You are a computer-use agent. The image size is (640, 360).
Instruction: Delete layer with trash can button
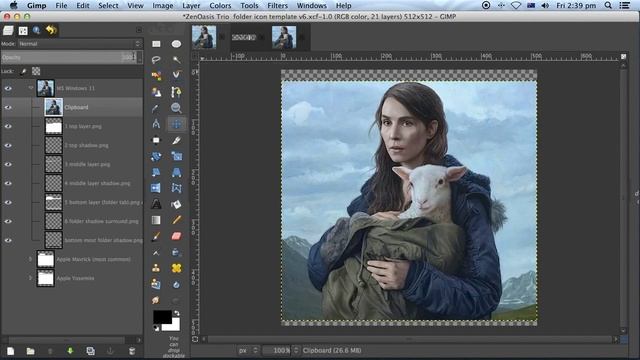click(131, 351)
